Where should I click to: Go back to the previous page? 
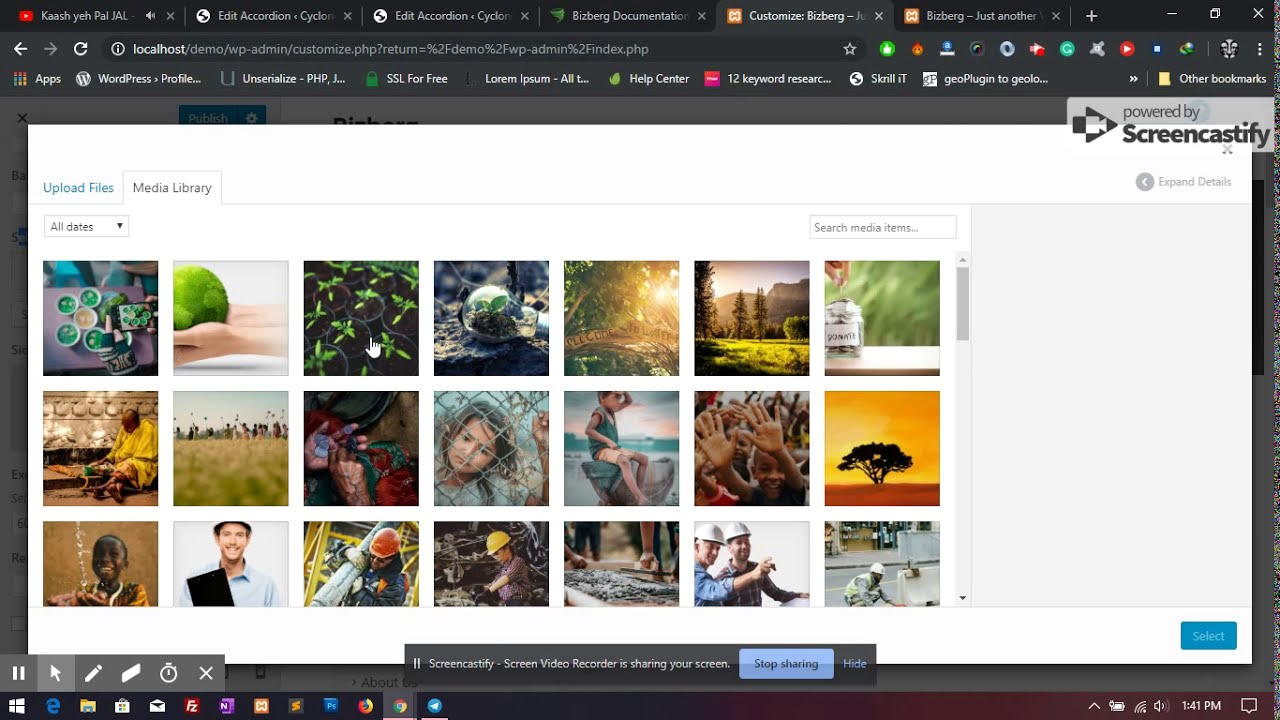click(x=21, y=49)
